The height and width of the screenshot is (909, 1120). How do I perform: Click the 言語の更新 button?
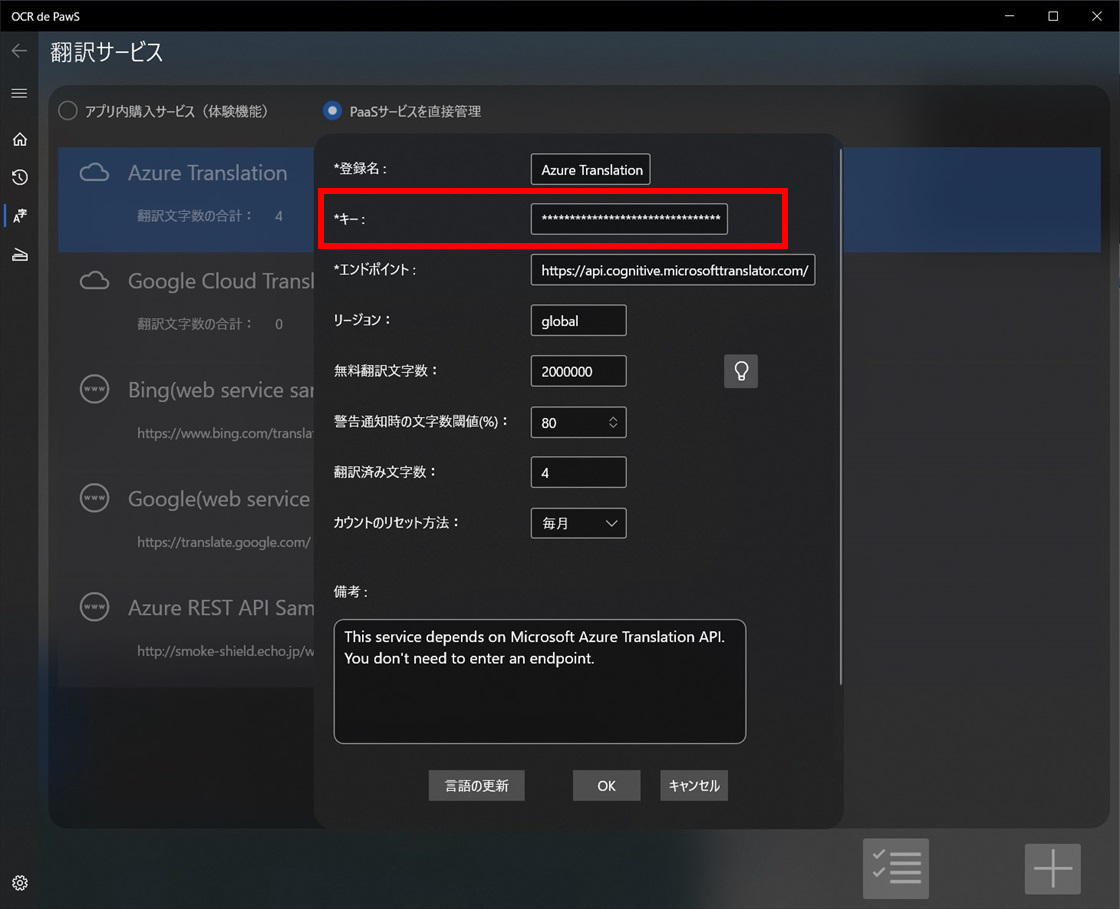[x=476, y=785]
